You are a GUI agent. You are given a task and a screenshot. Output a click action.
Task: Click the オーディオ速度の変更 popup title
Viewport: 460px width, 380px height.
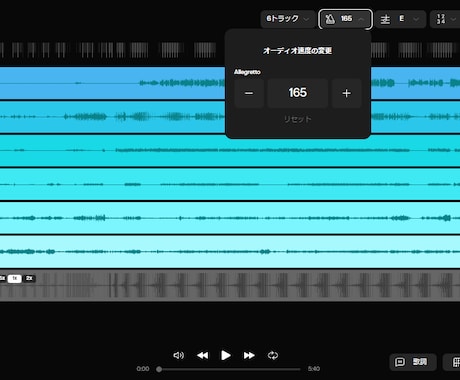[298, 51]
